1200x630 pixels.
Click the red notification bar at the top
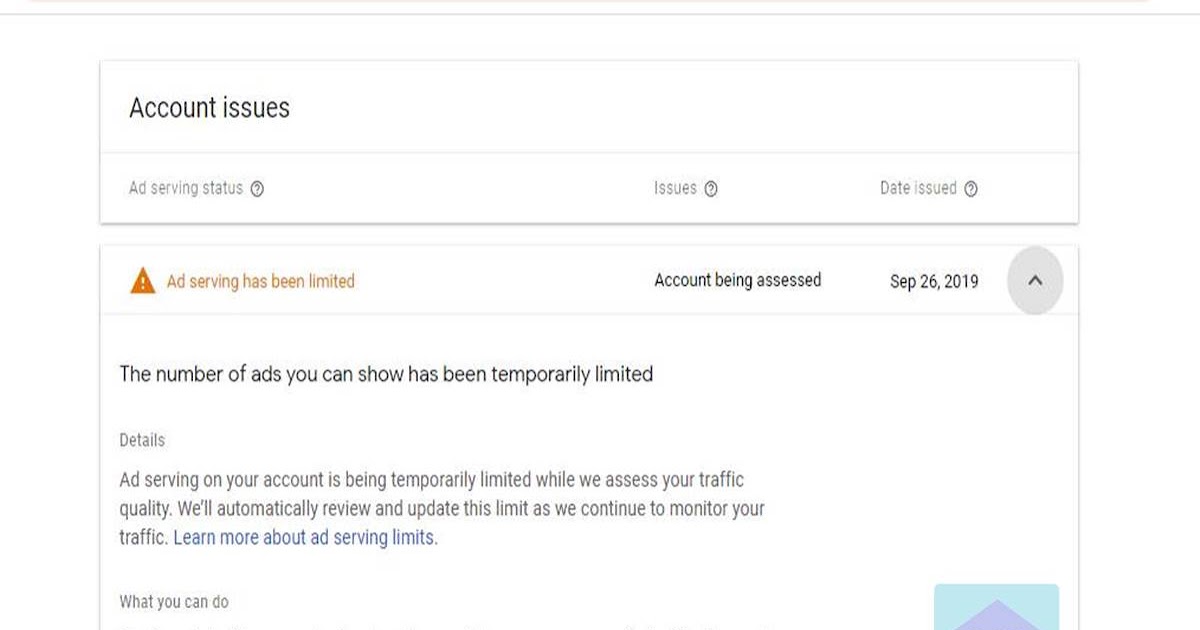click(600, 4)
